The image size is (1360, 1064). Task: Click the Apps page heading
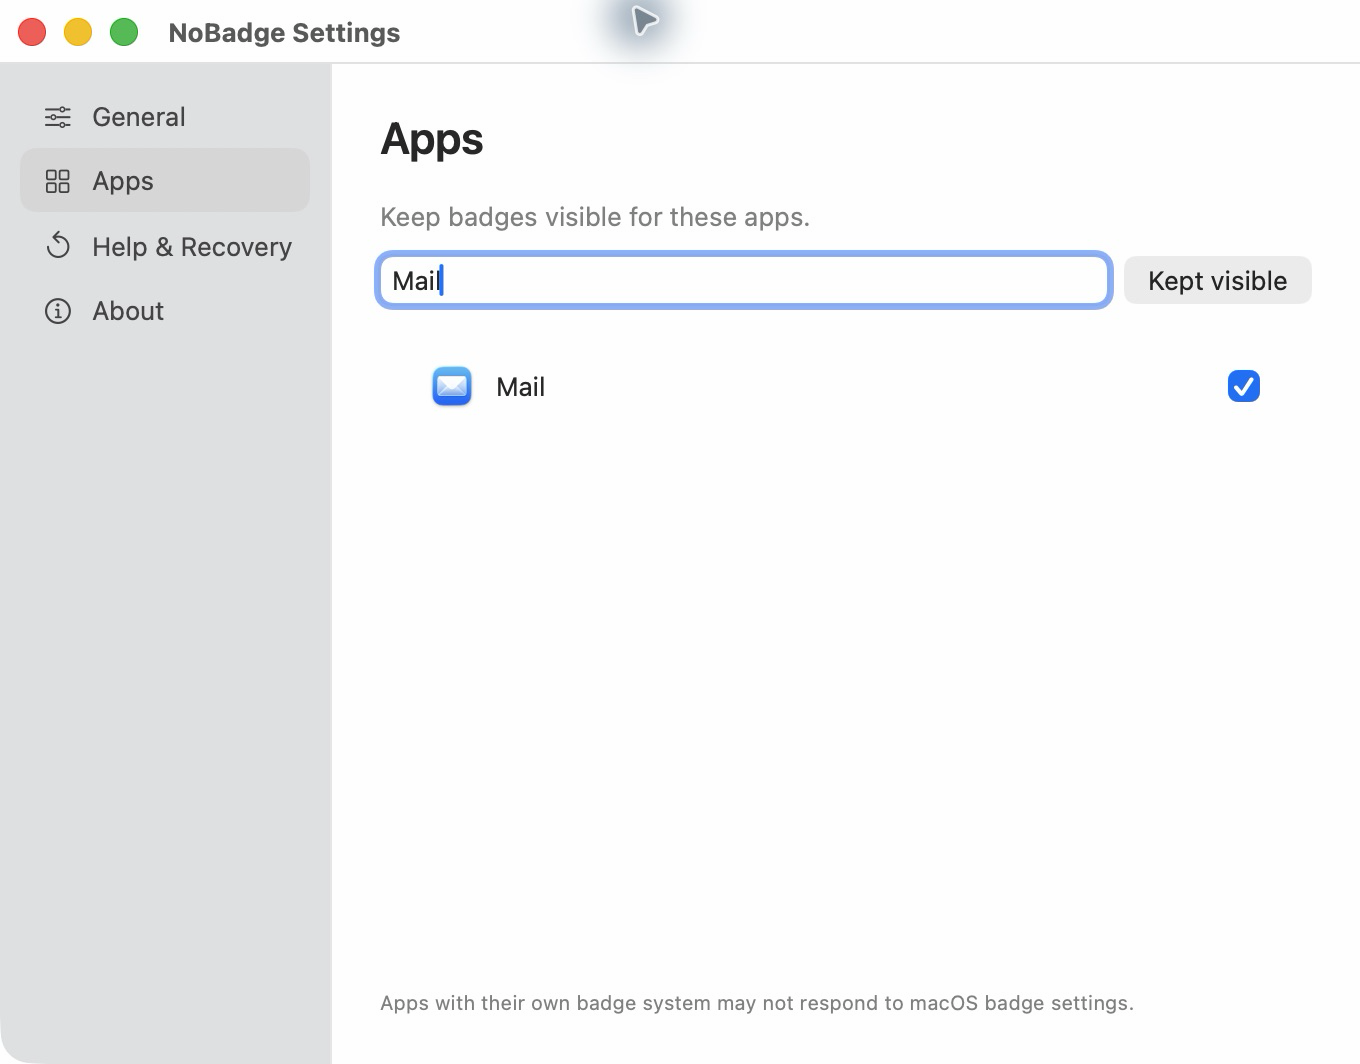coord(432,139)
